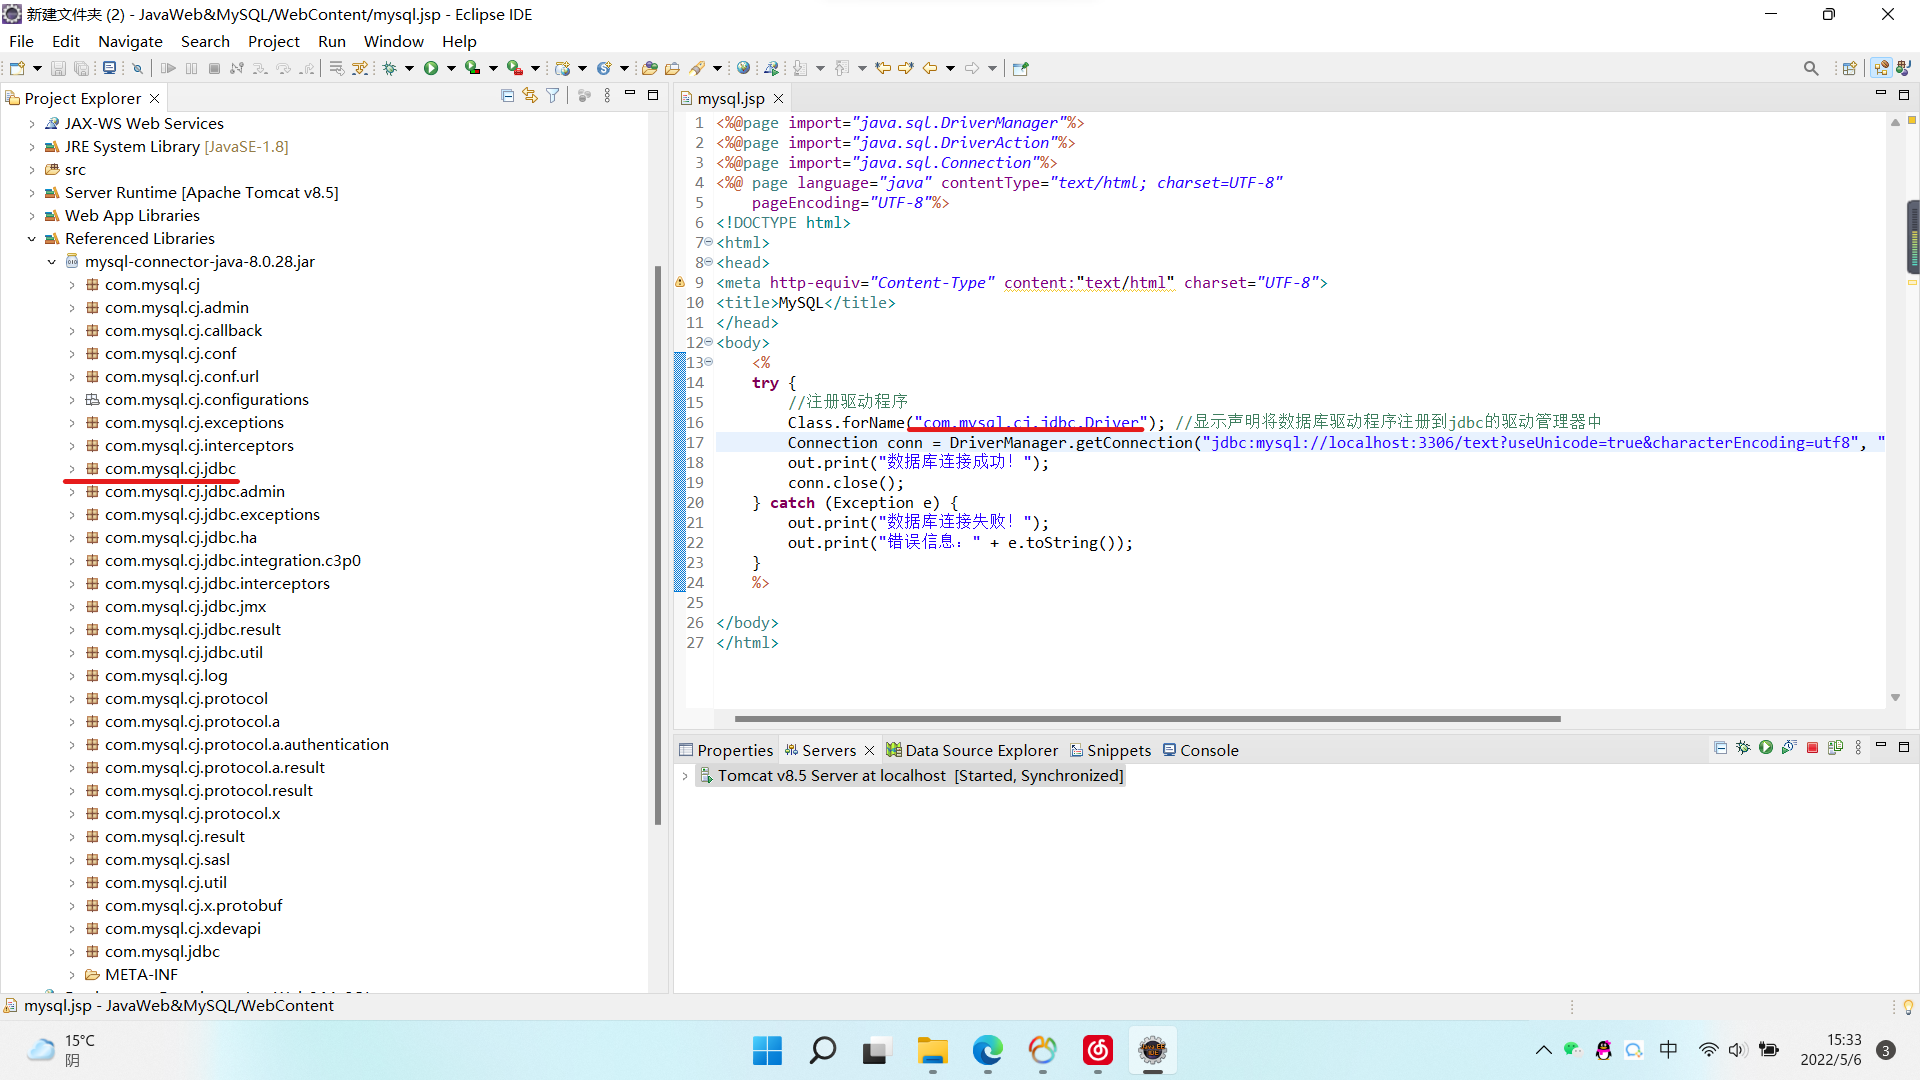Click the Debug bug icon in main toolbar
This screenshot has height=1080, width=1920.
390,68
